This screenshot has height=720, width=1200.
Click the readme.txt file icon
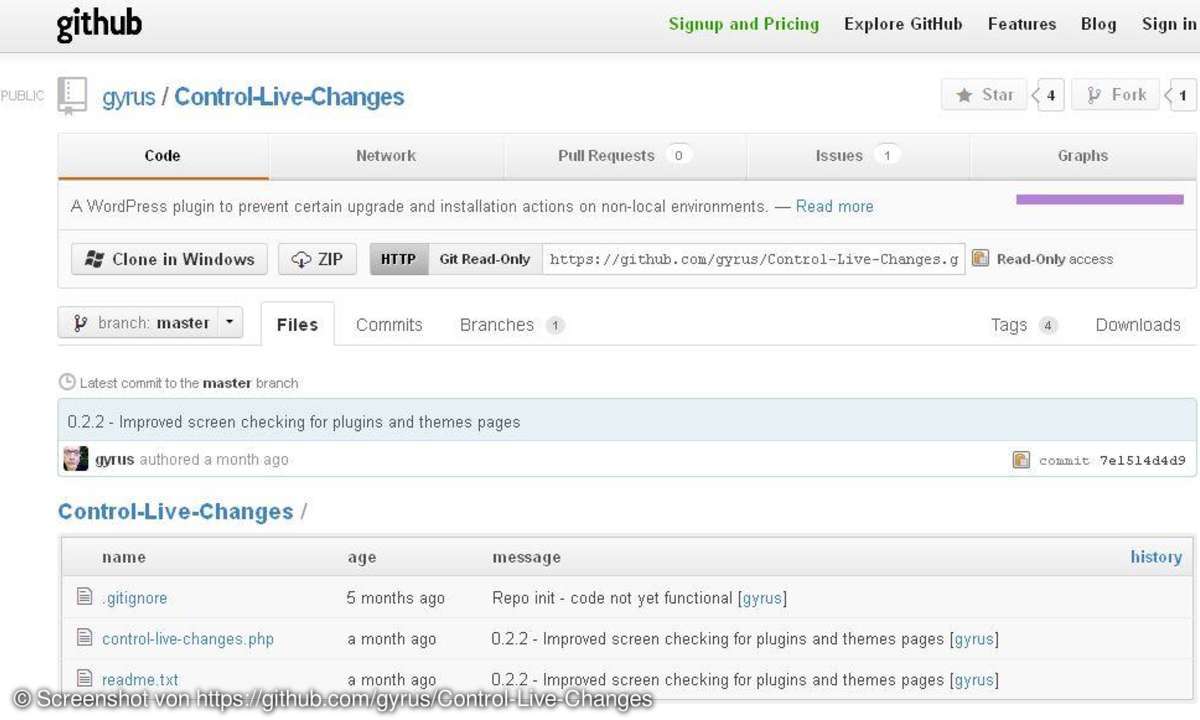click(x=85, y=679)
